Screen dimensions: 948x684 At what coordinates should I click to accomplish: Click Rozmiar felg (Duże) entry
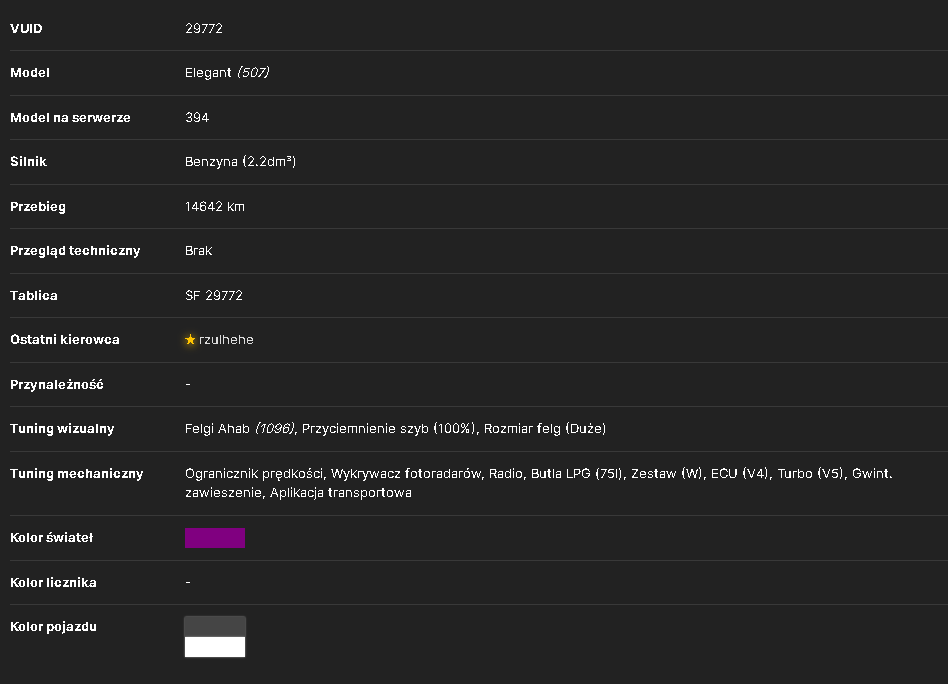(x=545, y=428)
